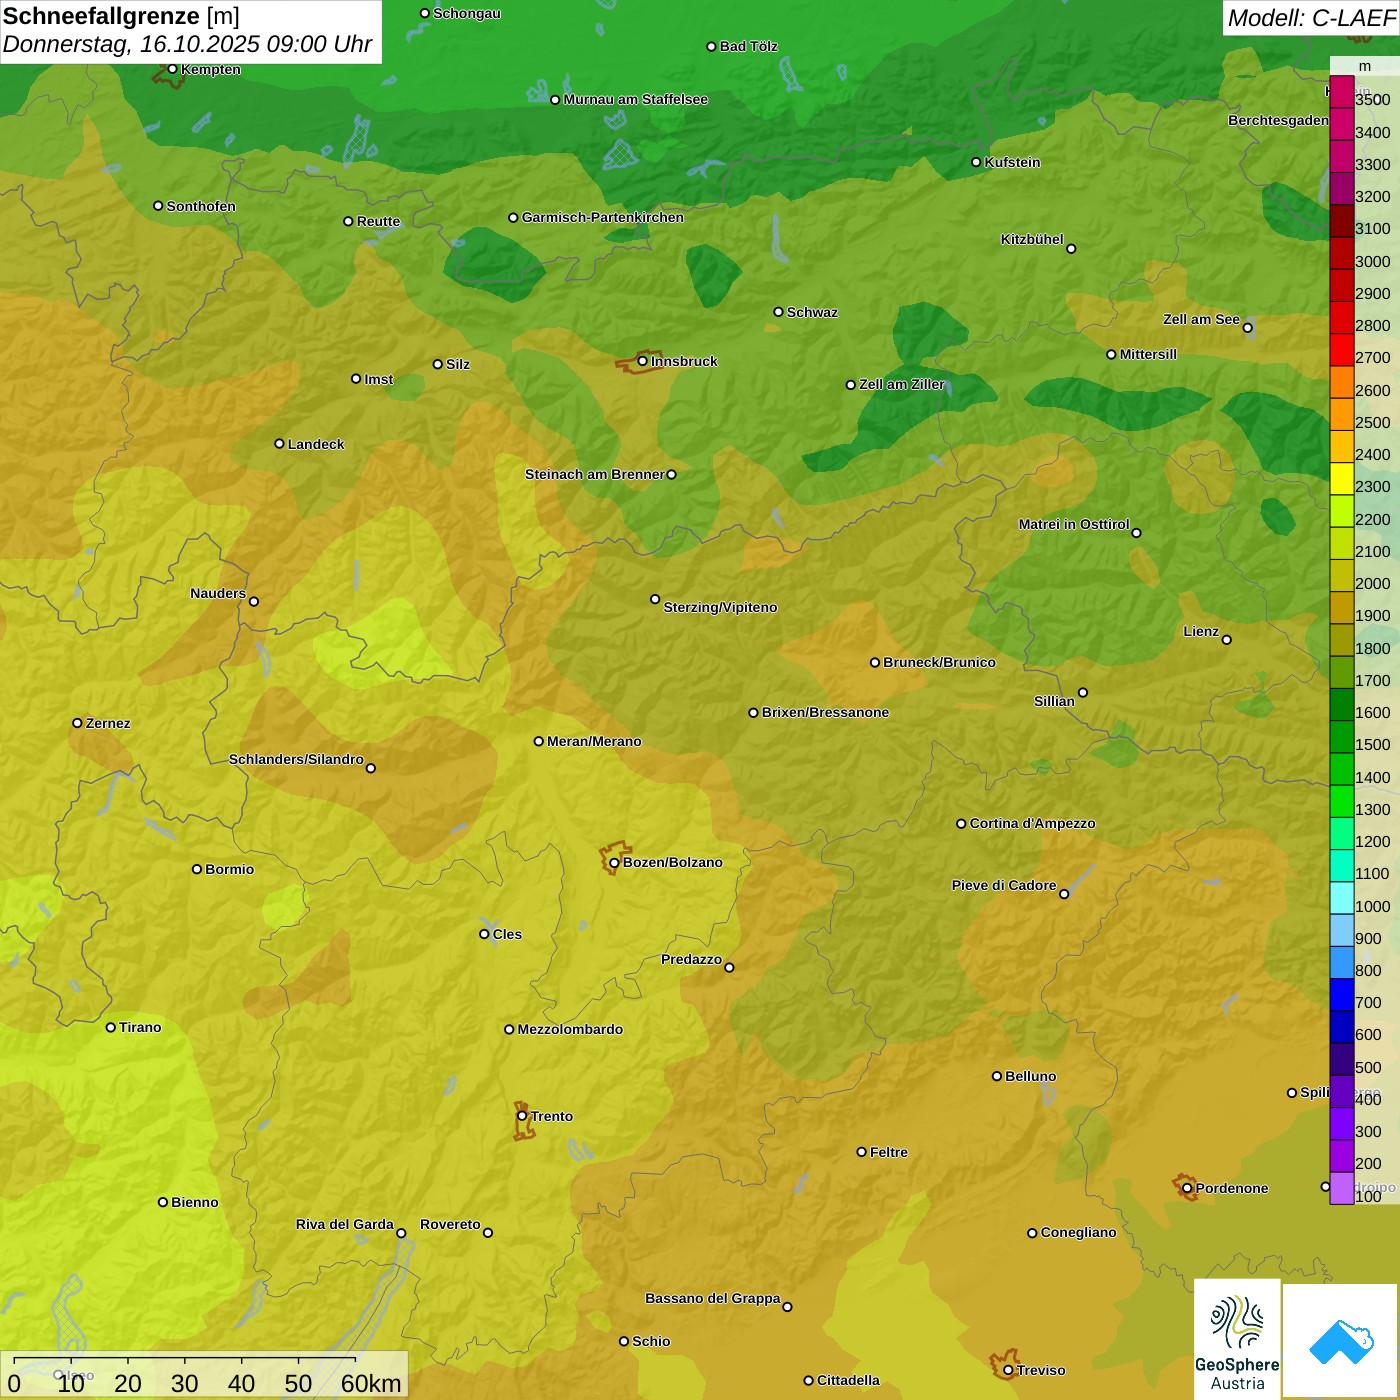Screen dimensions: 1400x1400
Task: Click the Matrei in Osttirol label
Action: [x=1074, y=524]
